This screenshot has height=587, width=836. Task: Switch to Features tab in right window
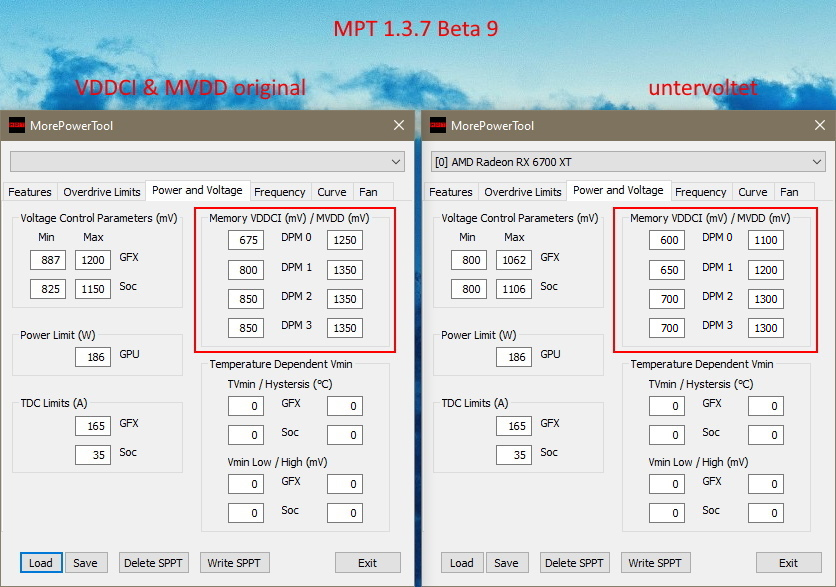coord(451,192)
